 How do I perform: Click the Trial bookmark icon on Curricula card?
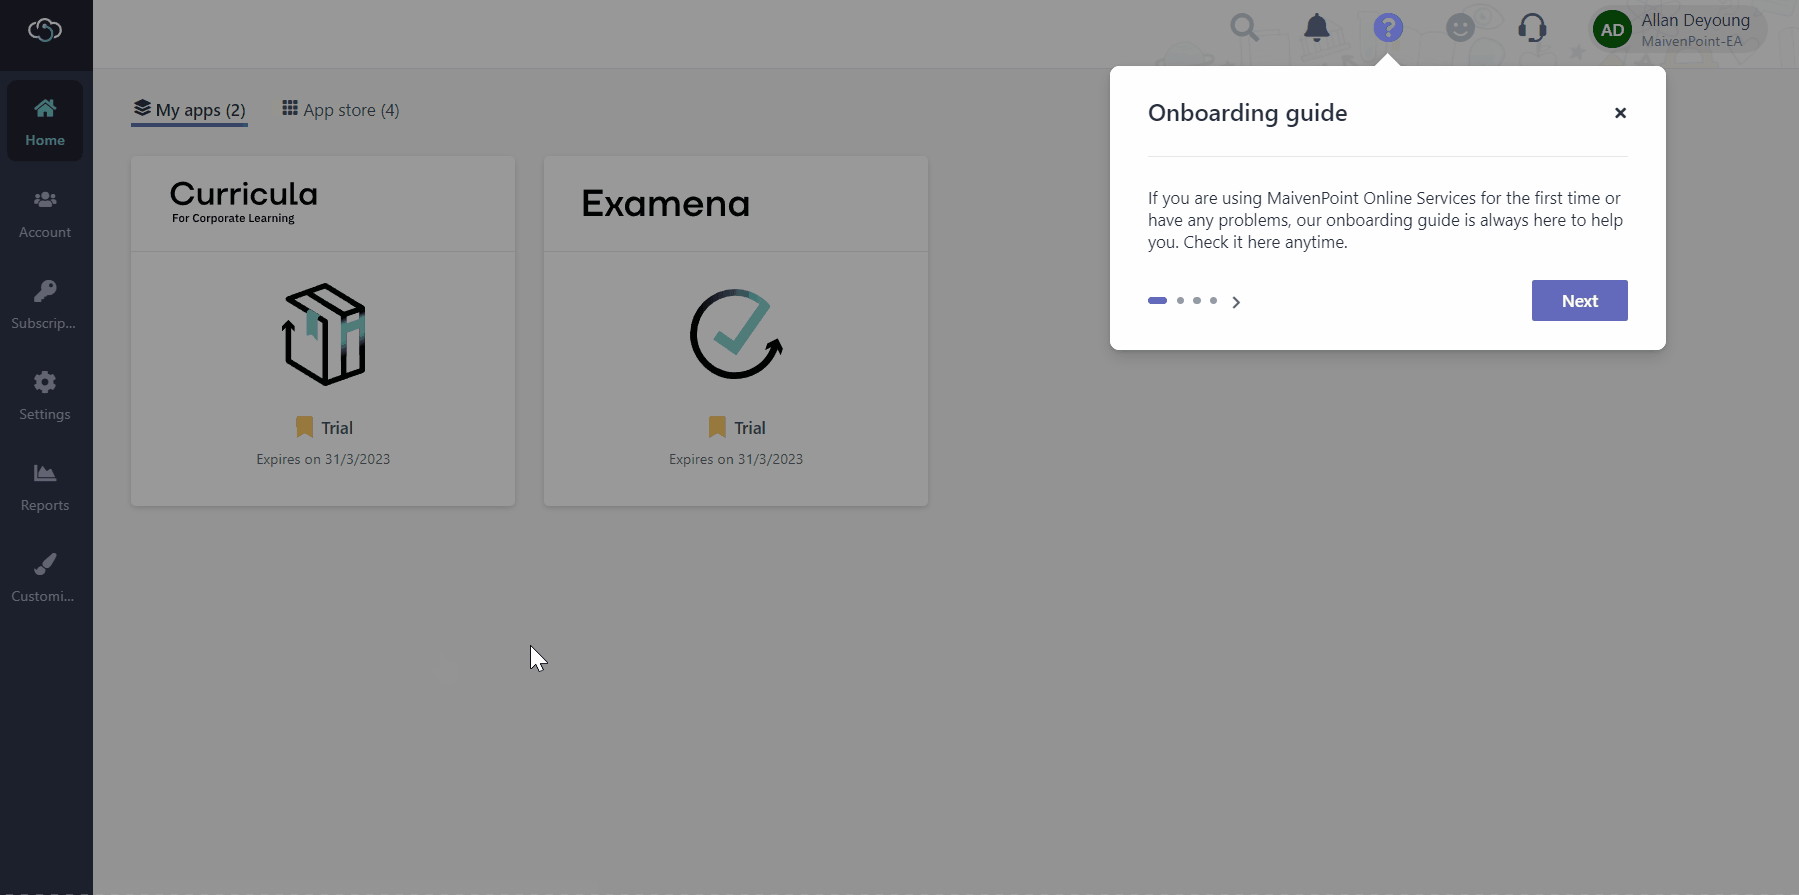[304, 427]
